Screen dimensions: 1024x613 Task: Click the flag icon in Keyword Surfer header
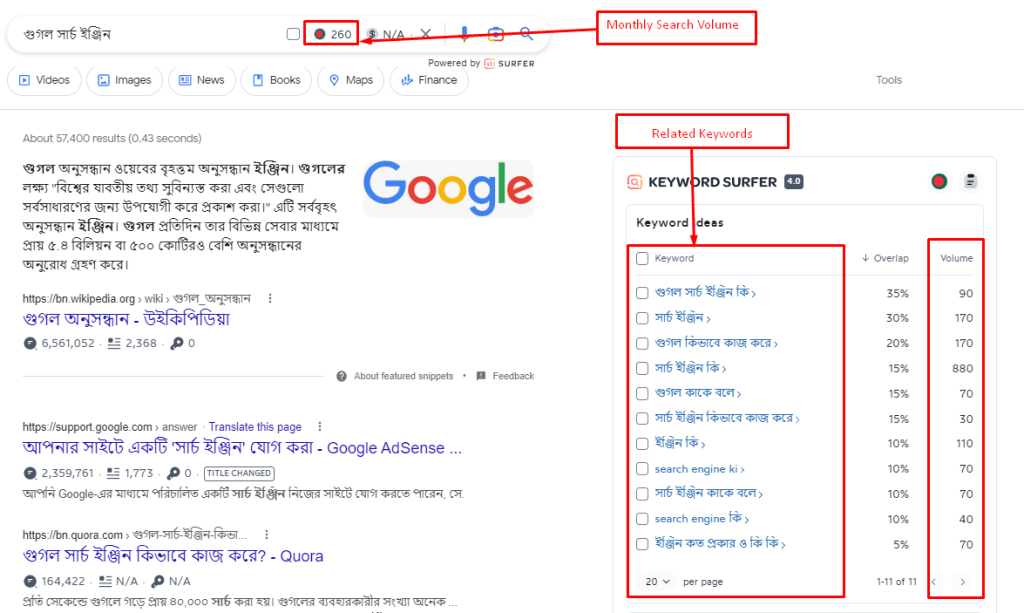coord(939,181)
